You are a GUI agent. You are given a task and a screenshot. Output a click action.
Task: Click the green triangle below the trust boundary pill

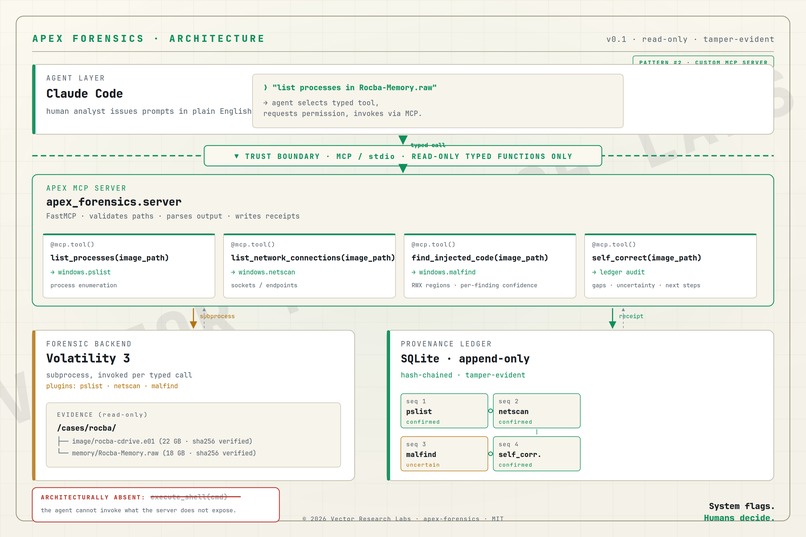(x=403, y=169)
